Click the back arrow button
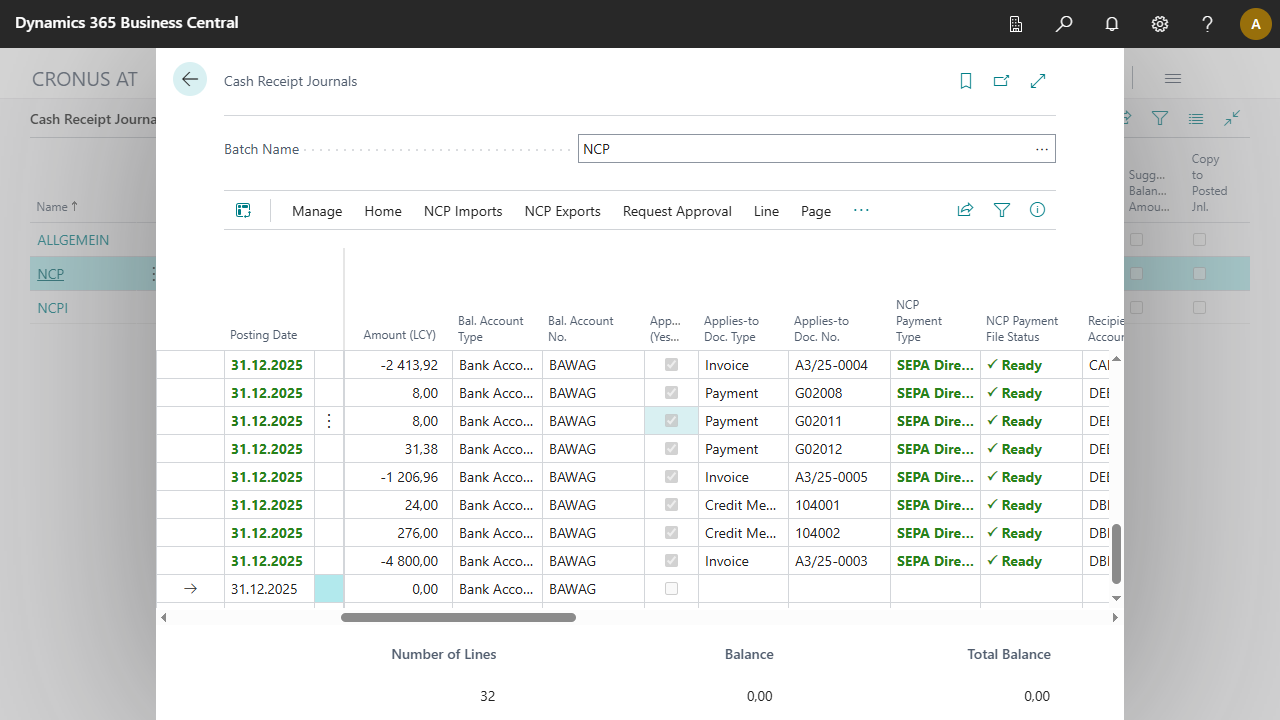1280x720 pixels. (x=190, y=80)
